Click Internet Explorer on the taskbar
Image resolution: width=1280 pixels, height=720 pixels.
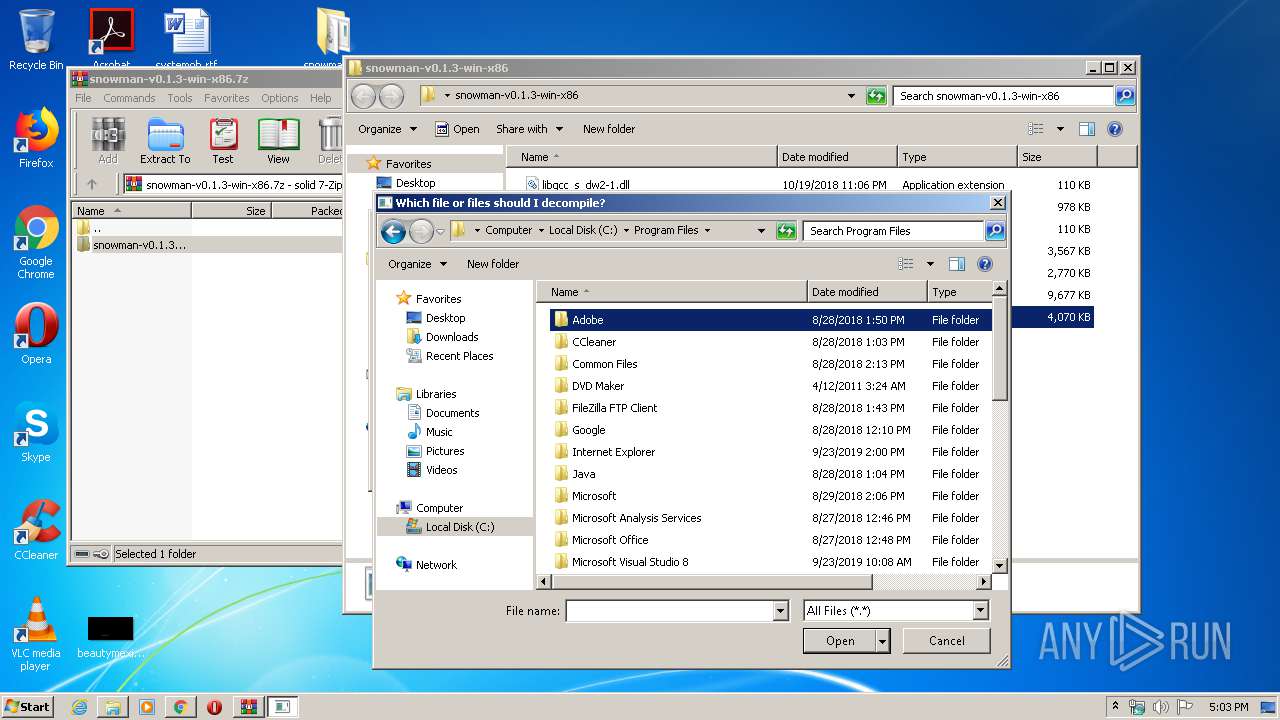coord(80,707)
